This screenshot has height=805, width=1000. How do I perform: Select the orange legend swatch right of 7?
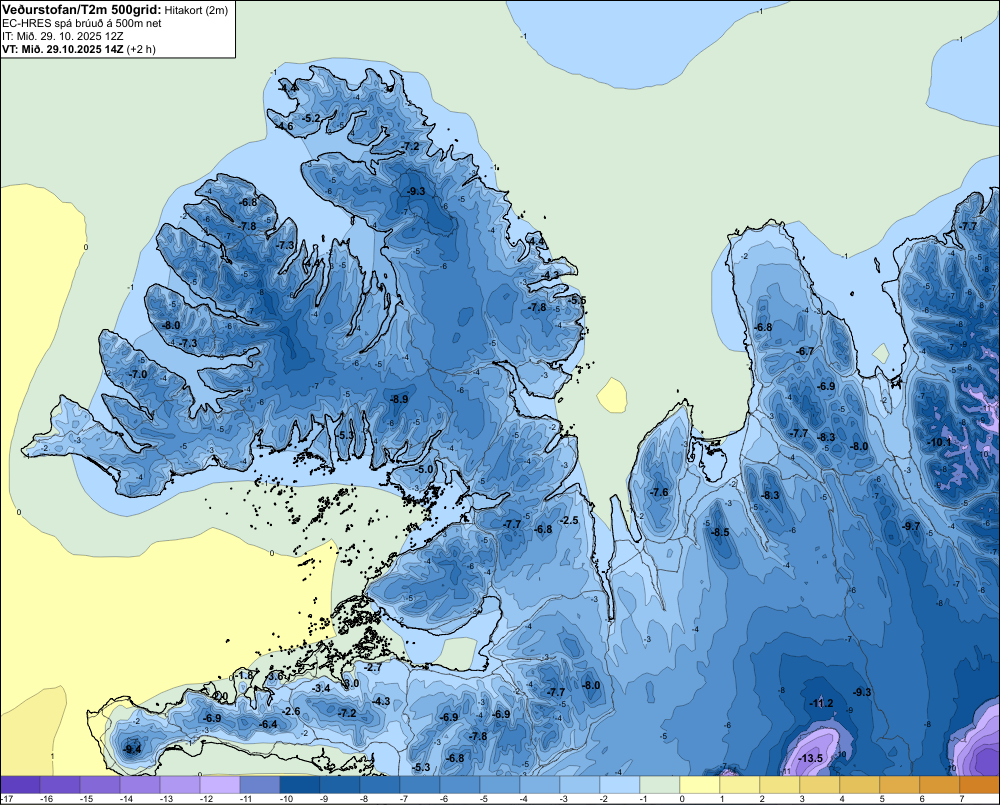pyautogui.click(x=980, y=785)
